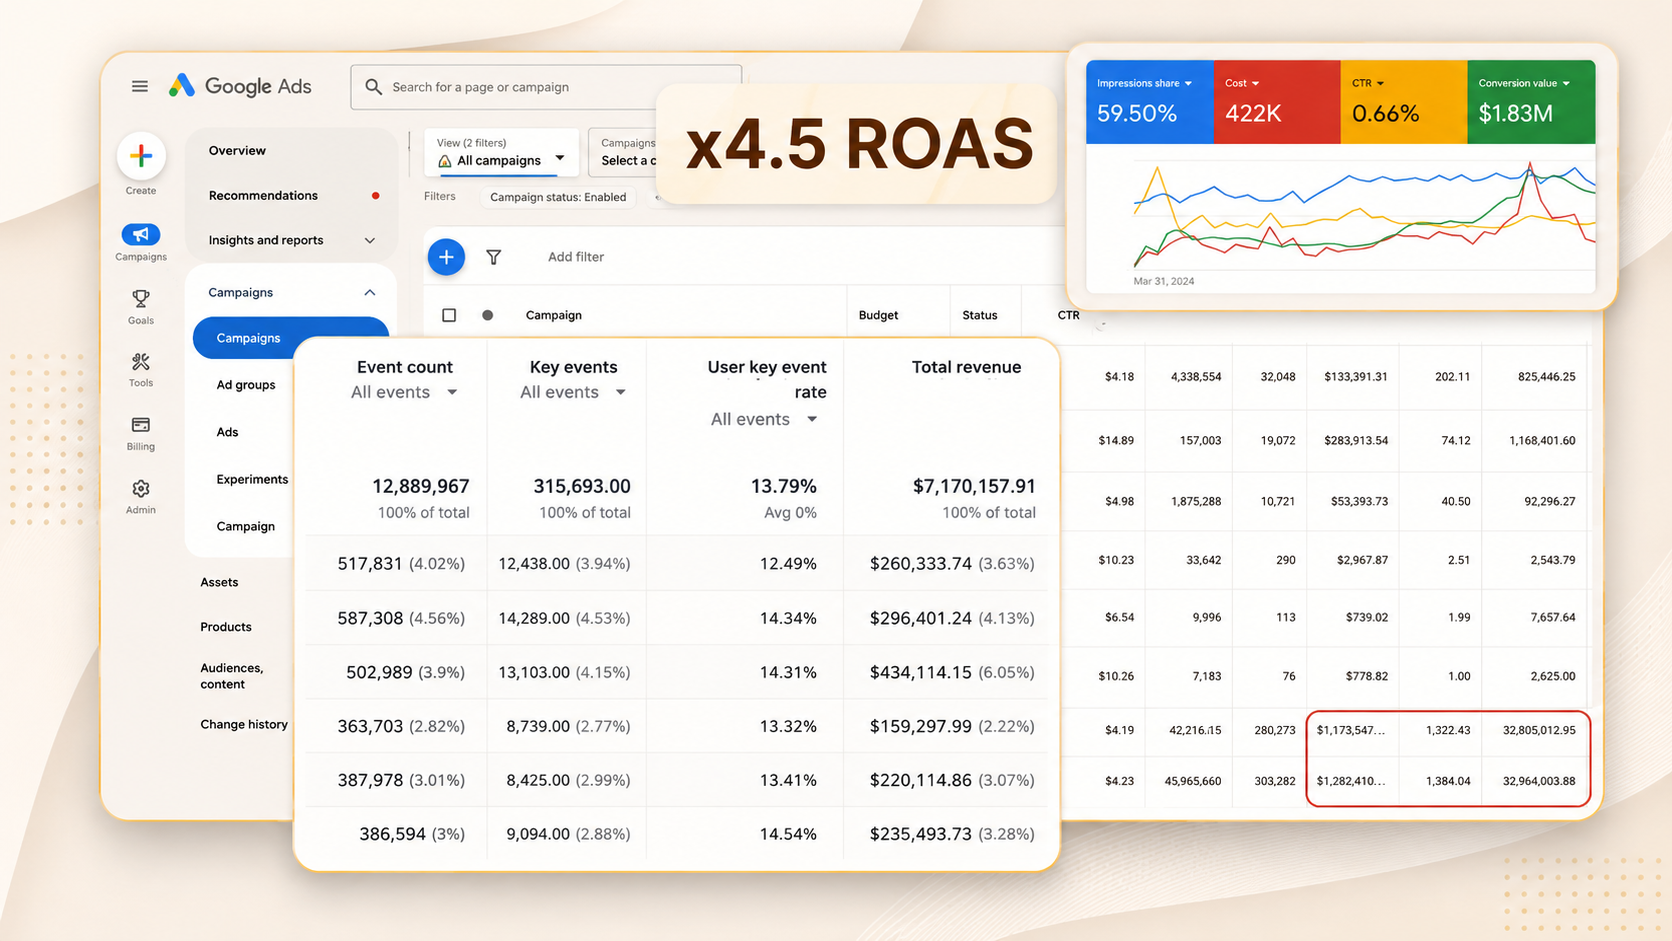Open Tools wrench icon
The image size is (1672, 941).
pyautogui.click(x=141, y=362)
